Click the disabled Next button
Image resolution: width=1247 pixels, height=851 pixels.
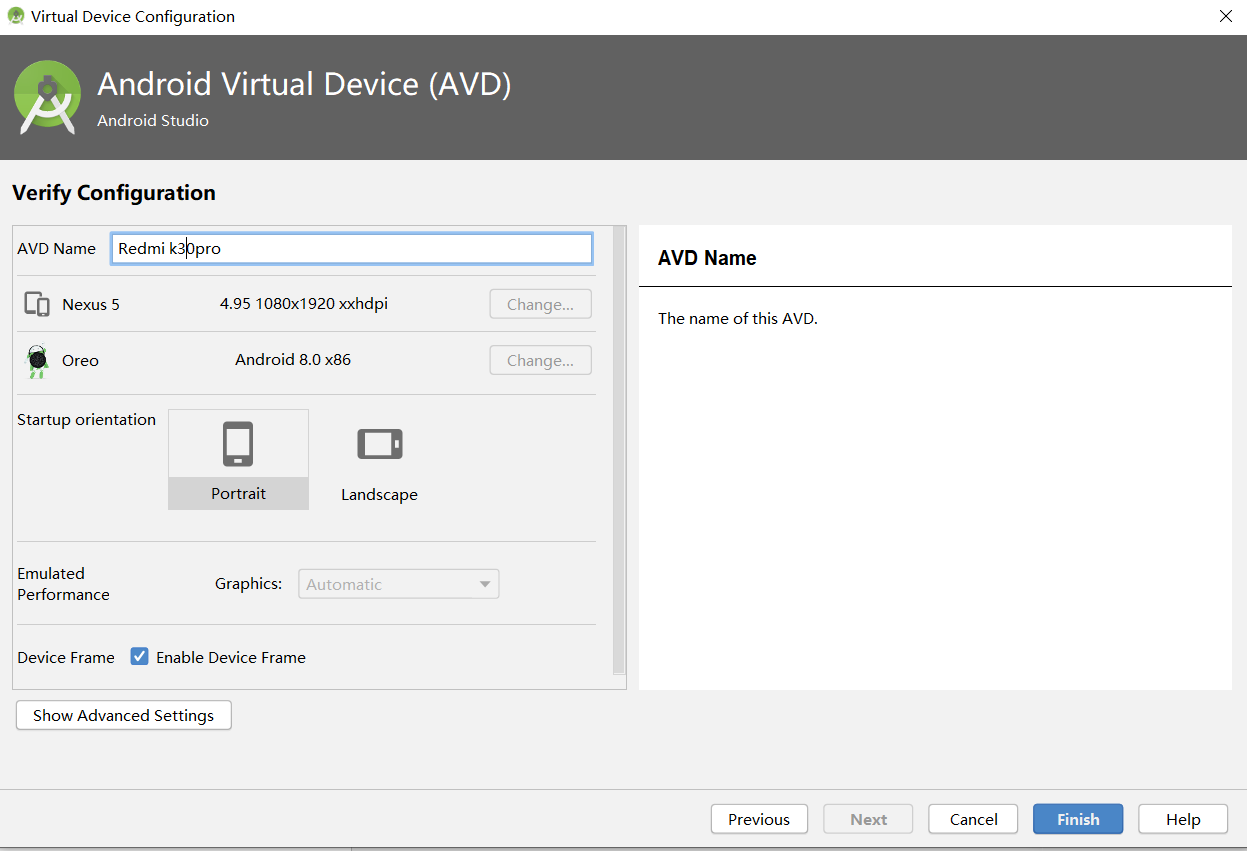pyautogui.click(x=869, y=819)
